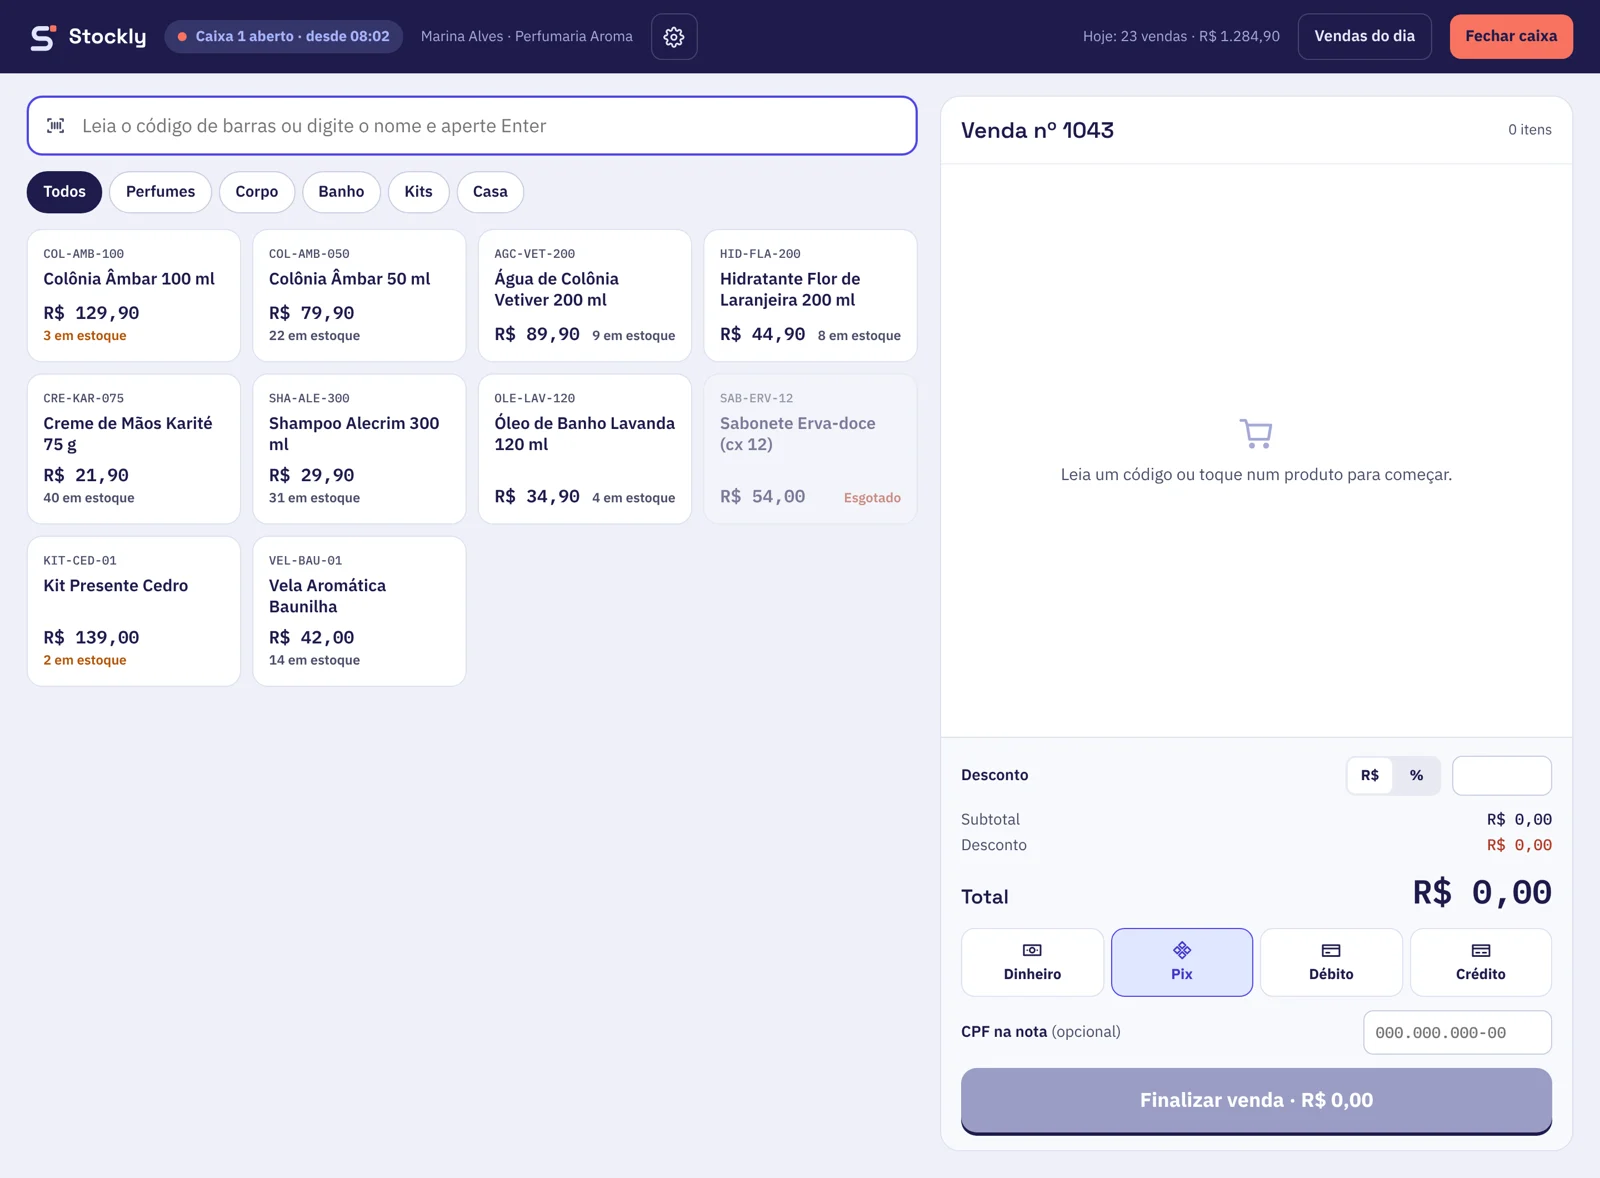Add Creme de Mãos Karité product
The image size is (1600, 1178).
coord(134,449)
